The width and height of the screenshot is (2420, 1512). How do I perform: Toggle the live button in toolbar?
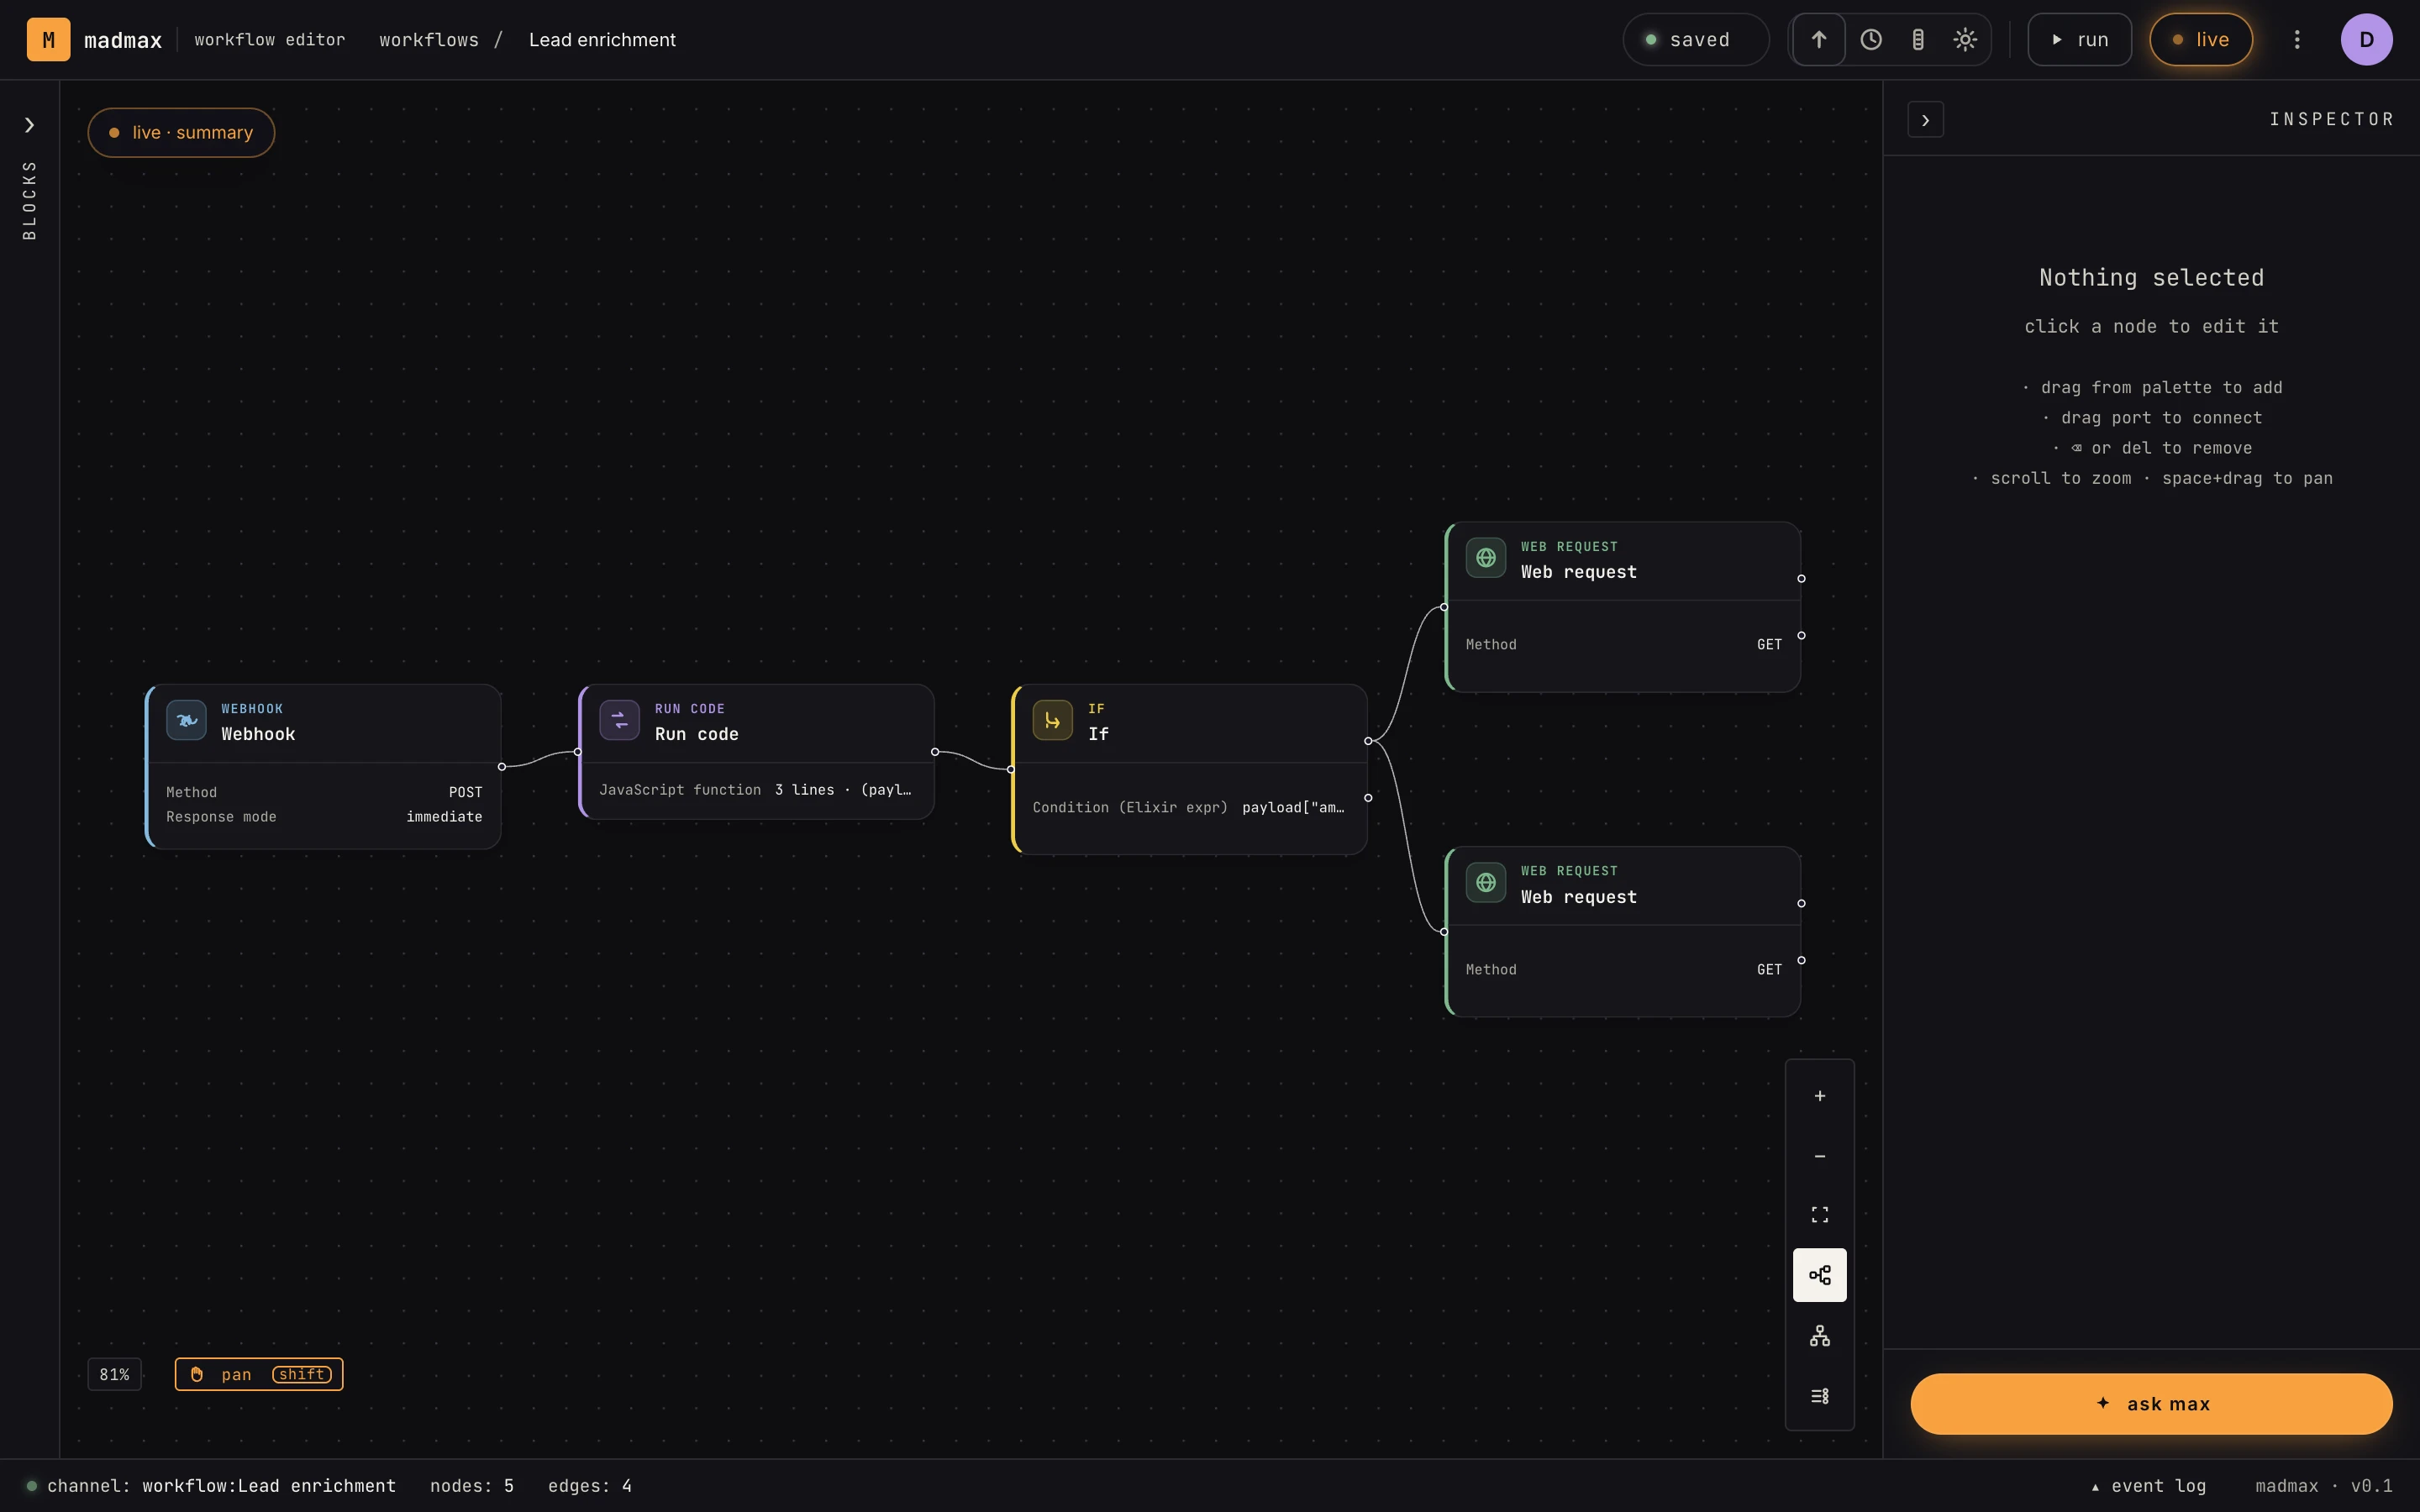(x=2201, y=40)
